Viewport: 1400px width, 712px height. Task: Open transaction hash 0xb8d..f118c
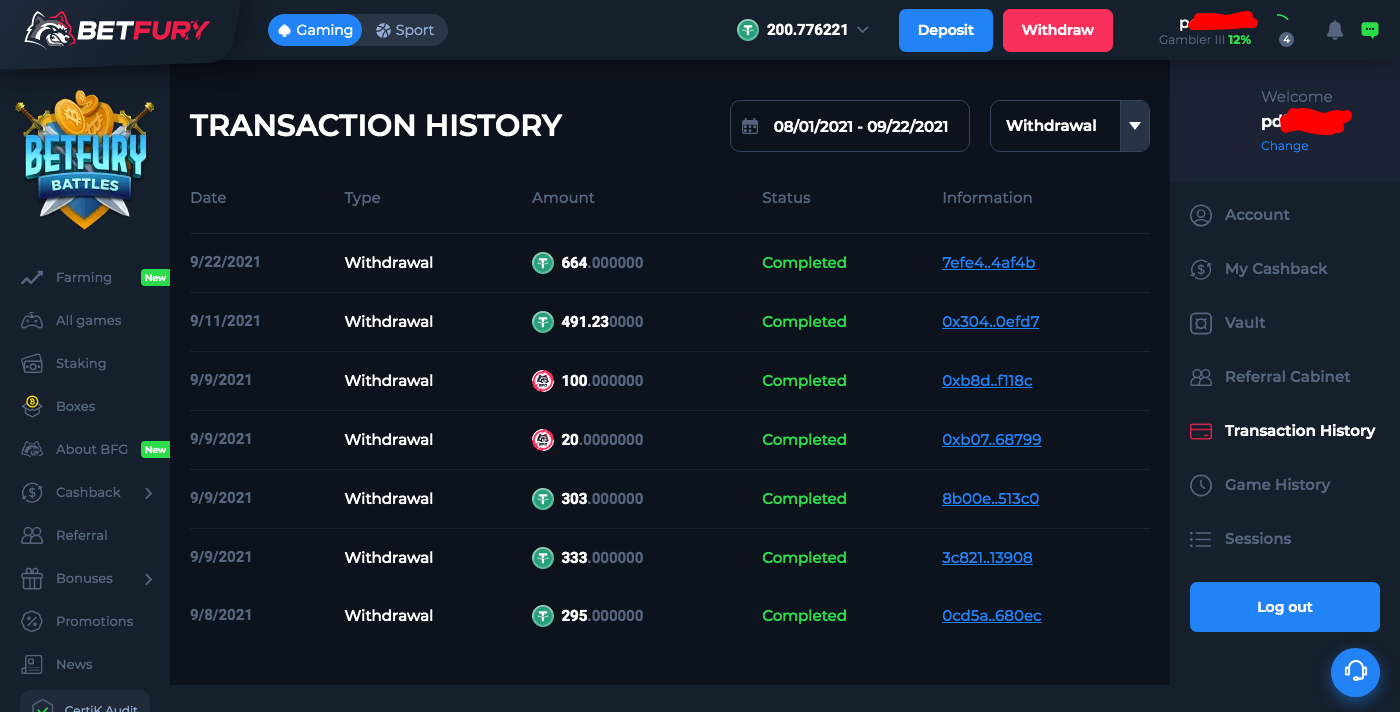click(x=987, y=381)
